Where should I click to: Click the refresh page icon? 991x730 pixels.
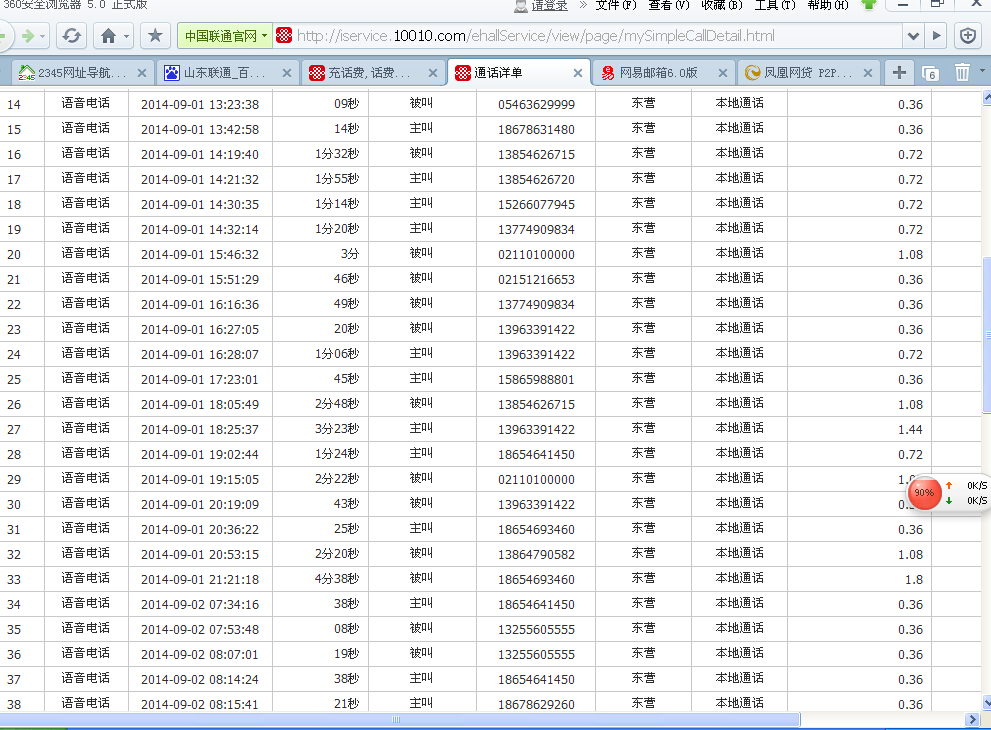[x=71, y=36]
